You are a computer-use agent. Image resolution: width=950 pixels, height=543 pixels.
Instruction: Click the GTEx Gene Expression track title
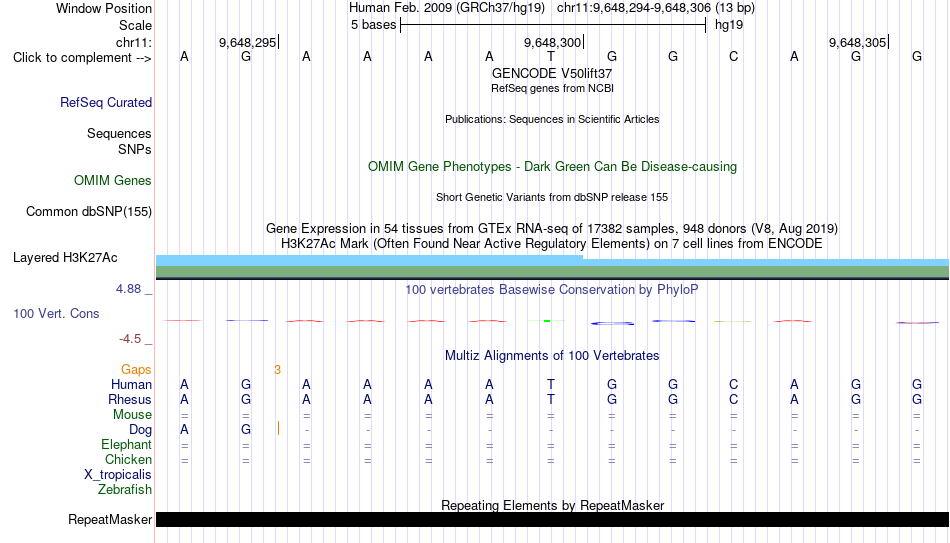click(x=552, y=228)
